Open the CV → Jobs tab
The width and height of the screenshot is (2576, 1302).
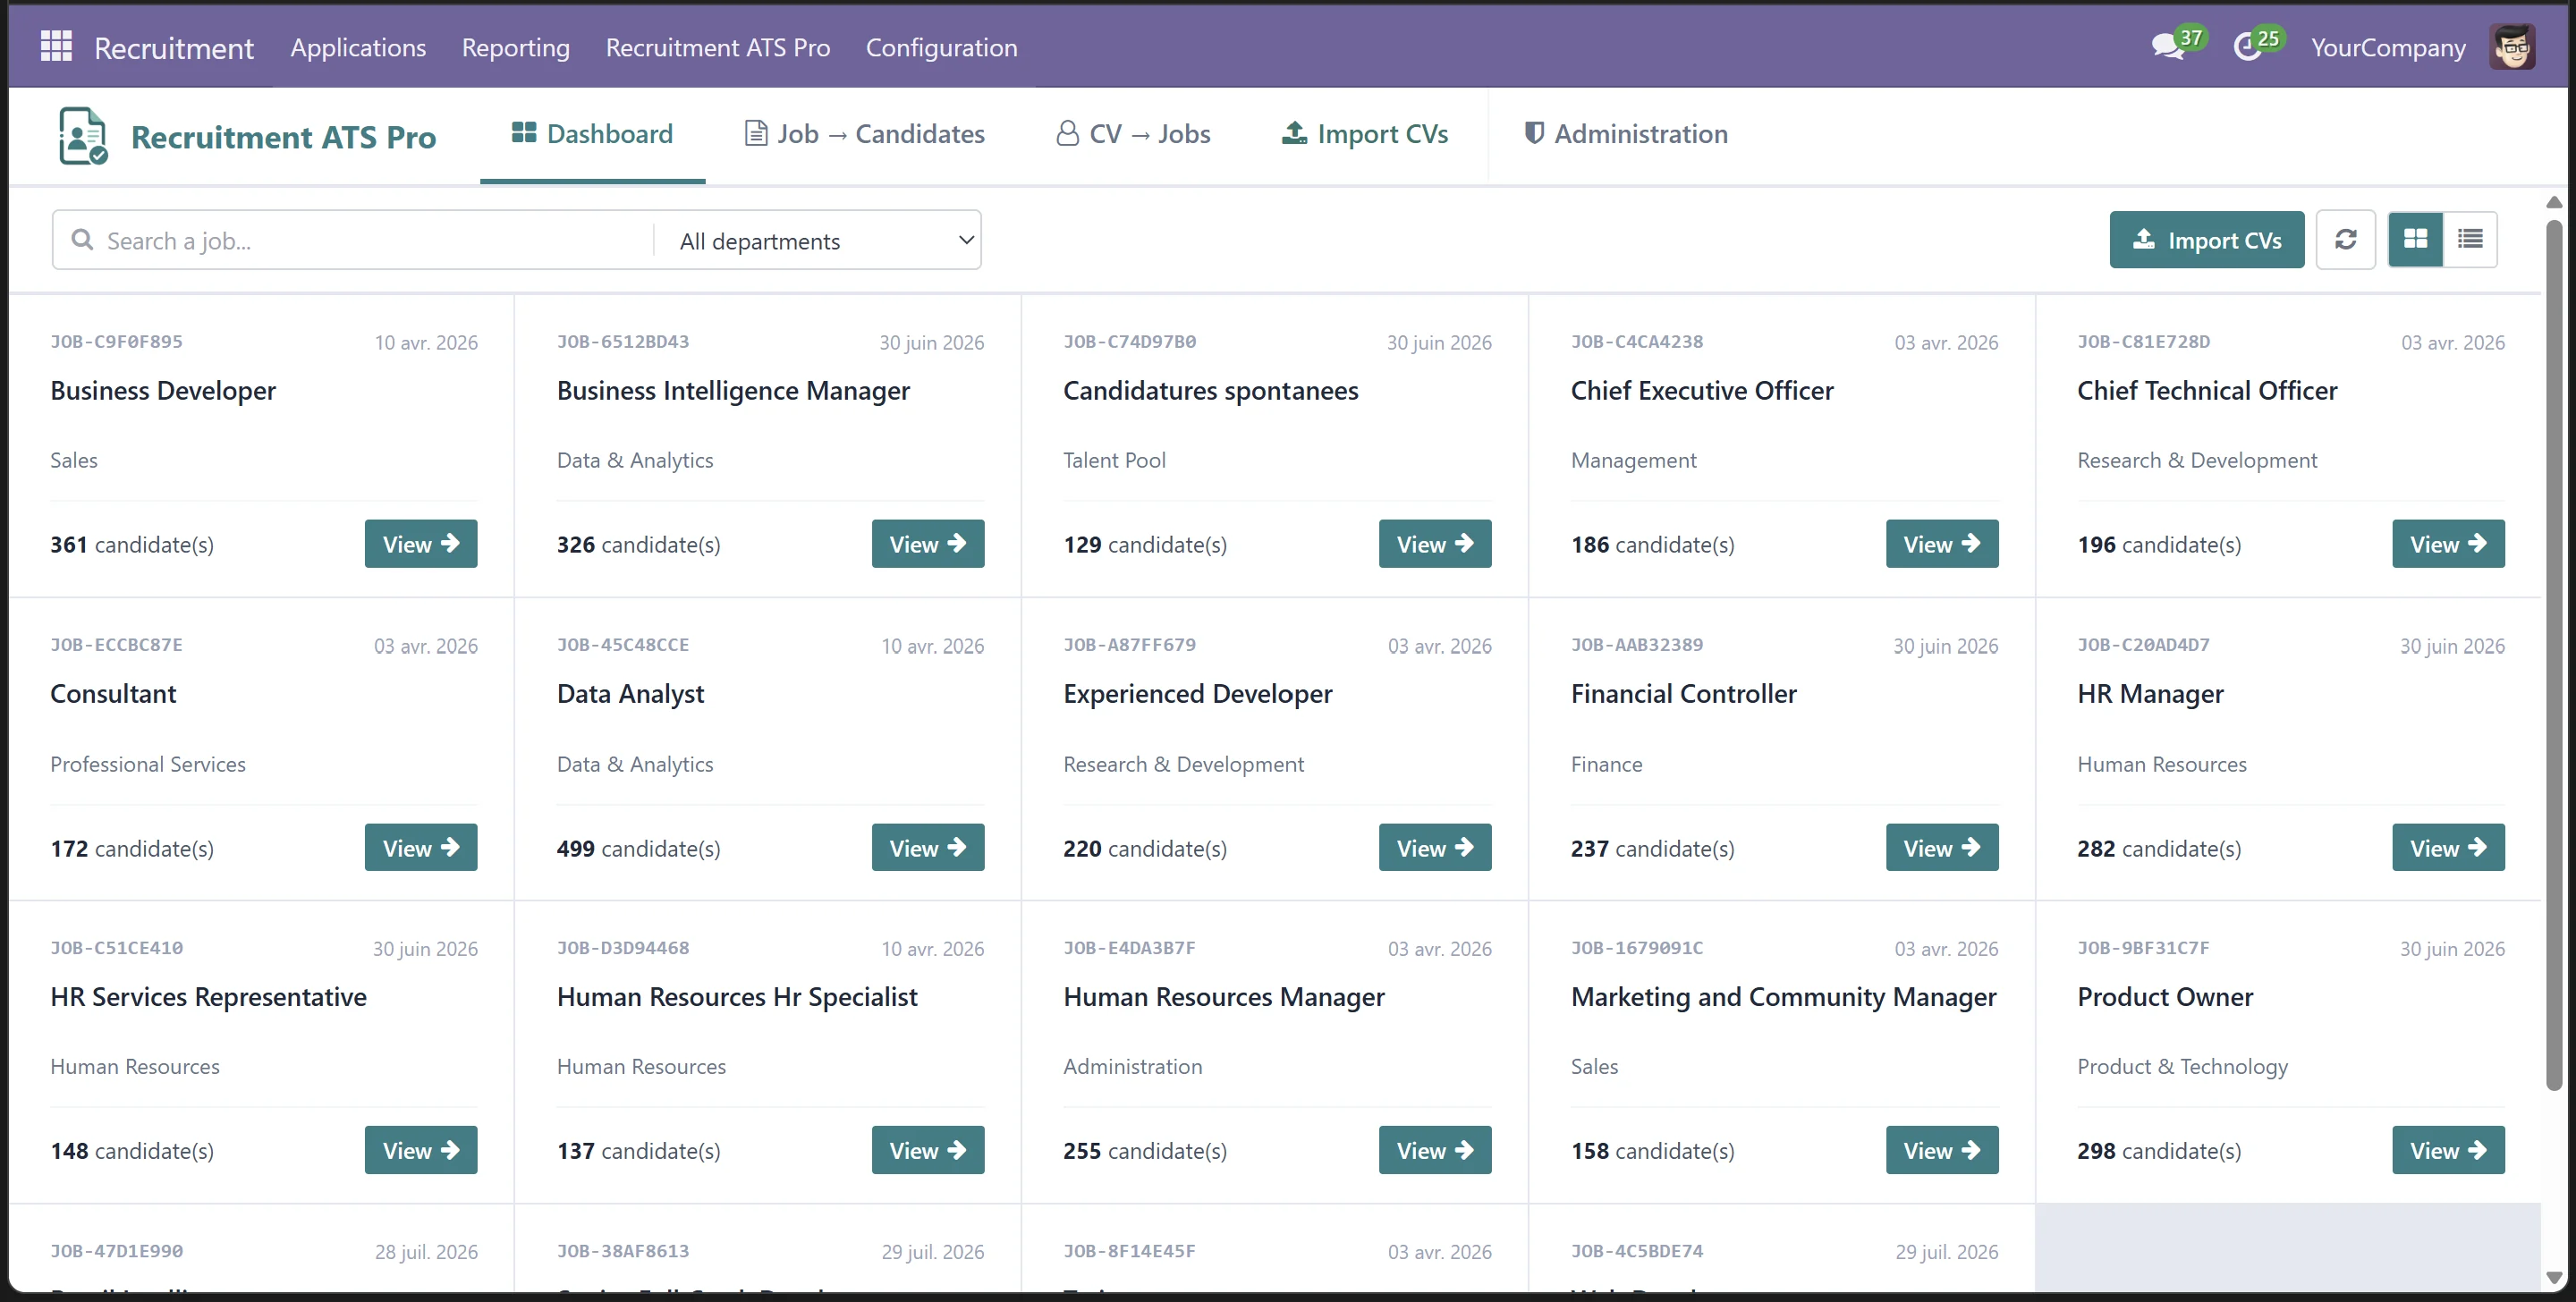[1133, 134]
